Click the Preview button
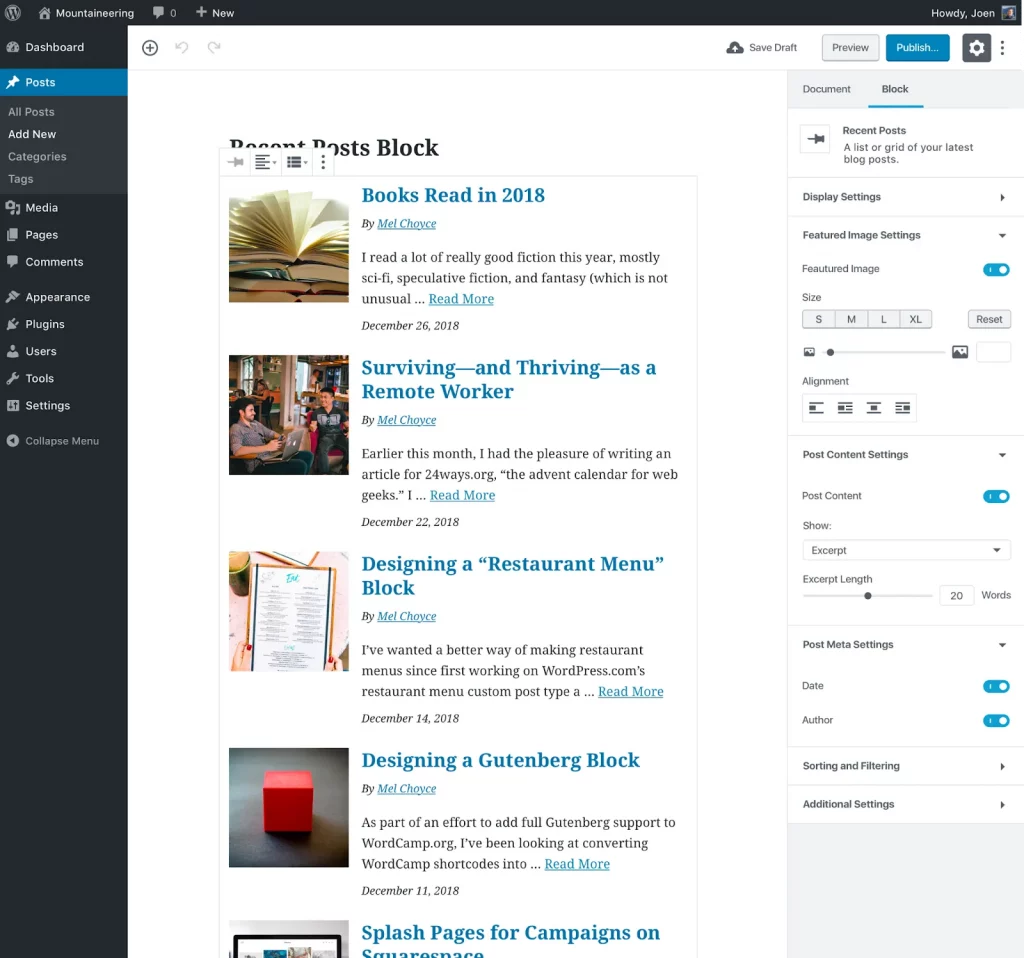The image size is (1024, 958). tap(850, 48)
